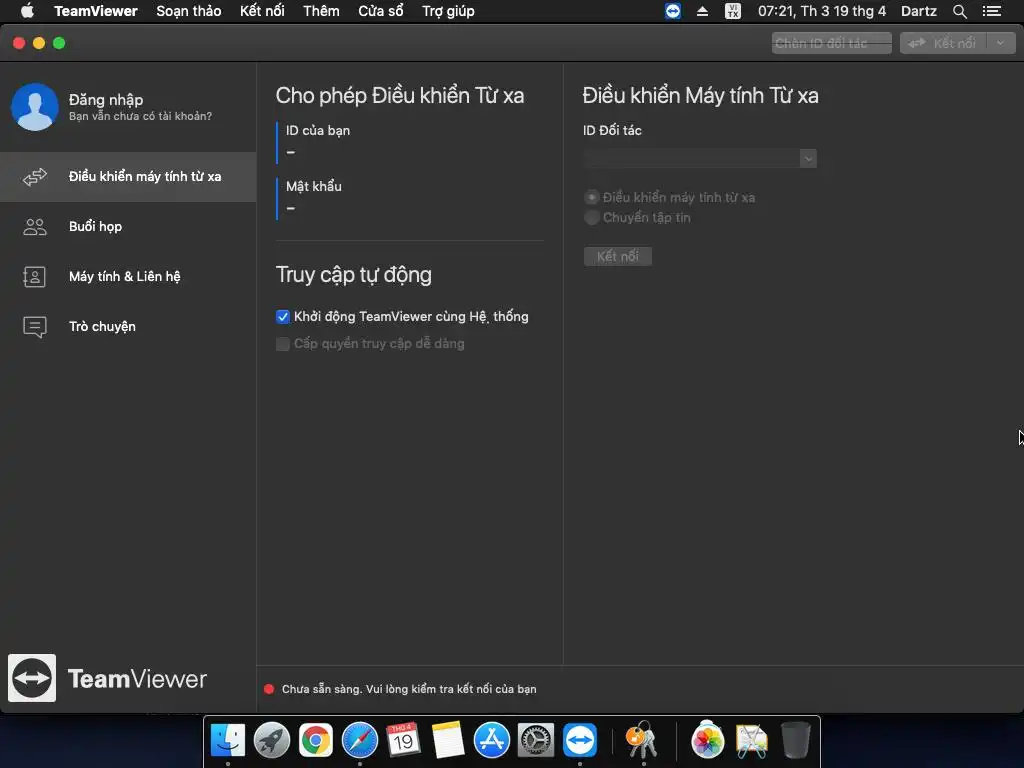Open the Notification Center list icon
This screenshot has width=1024, height=768.
pyautogui.click(x=992, y=11)
